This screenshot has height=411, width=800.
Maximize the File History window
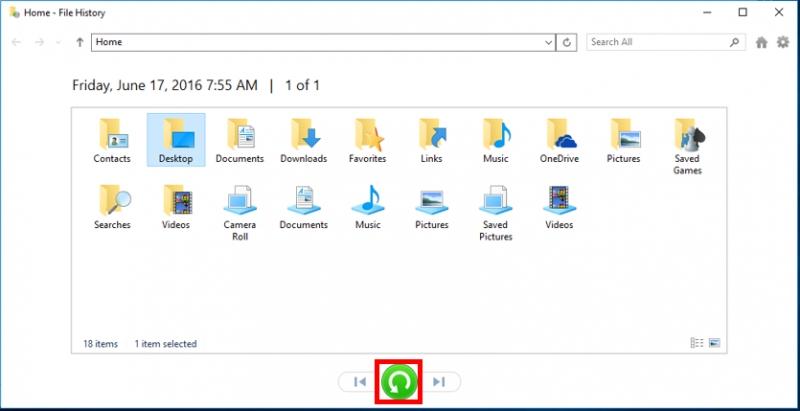pyautogui.click(x=743, y=12)
